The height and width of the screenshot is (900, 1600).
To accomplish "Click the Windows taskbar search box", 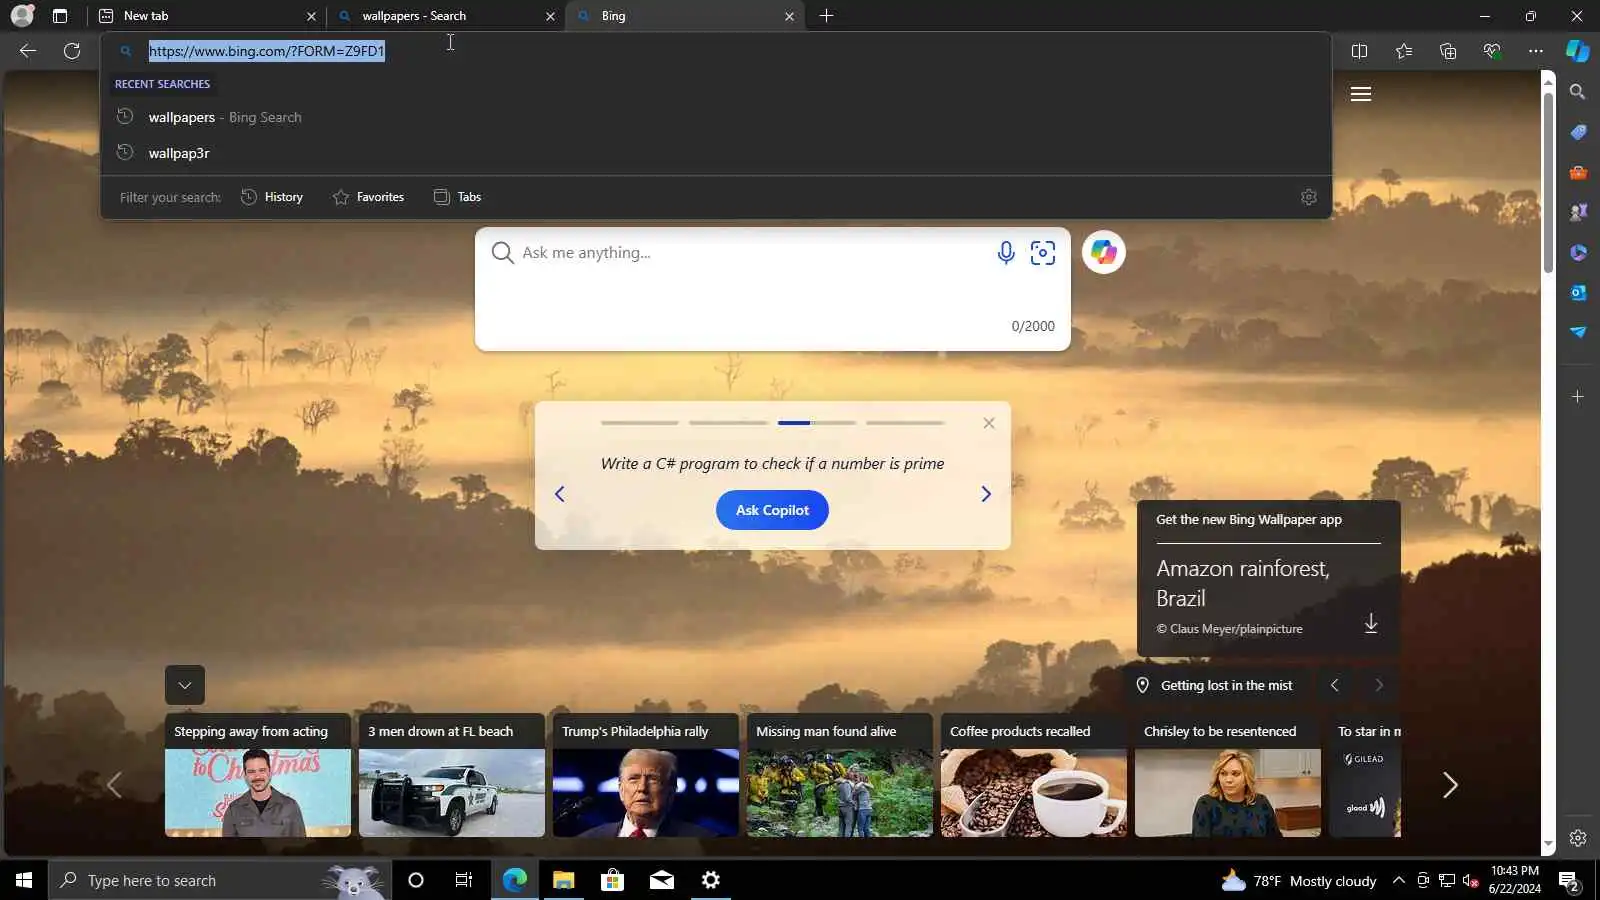I will 218,880.
